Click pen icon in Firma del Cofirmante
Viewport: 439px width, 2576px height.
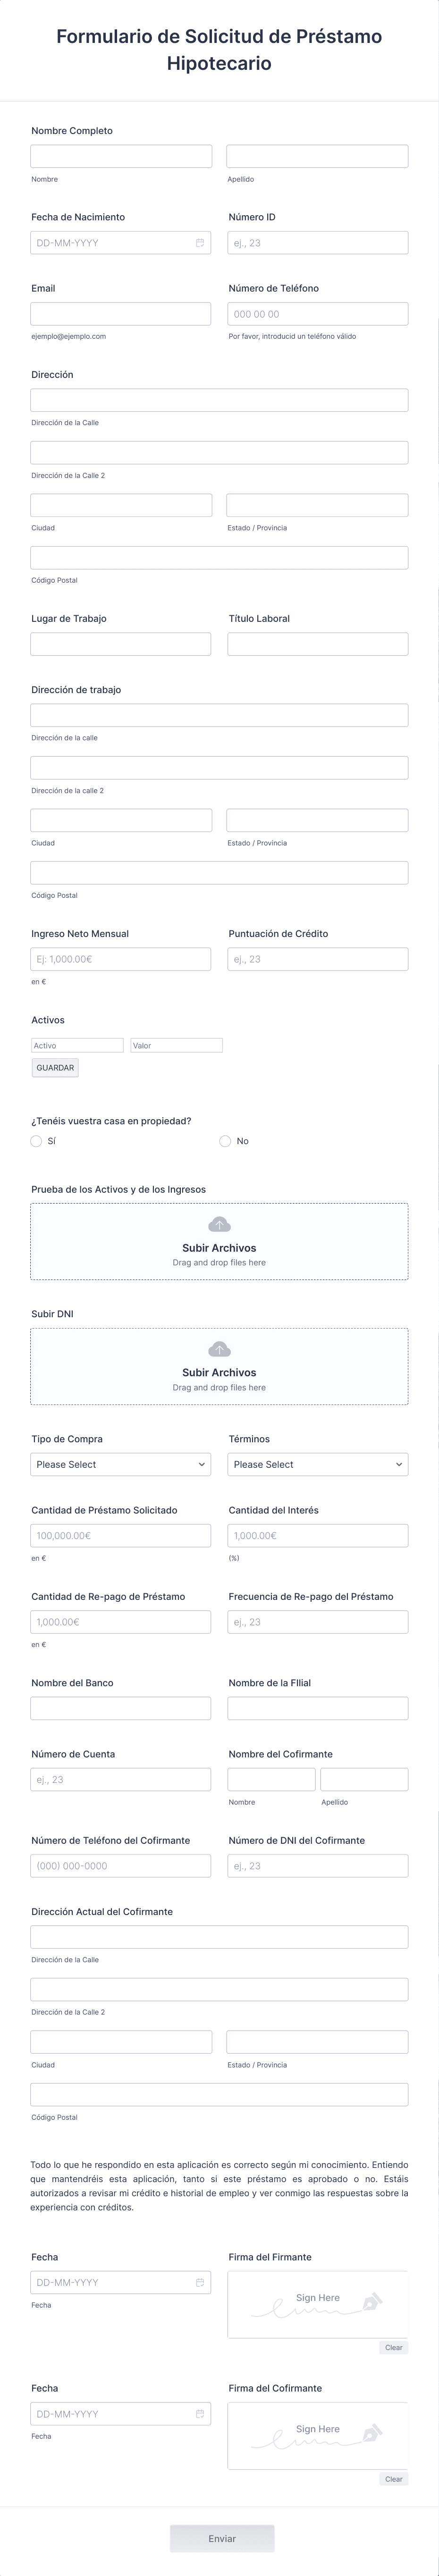point(372,2434)
